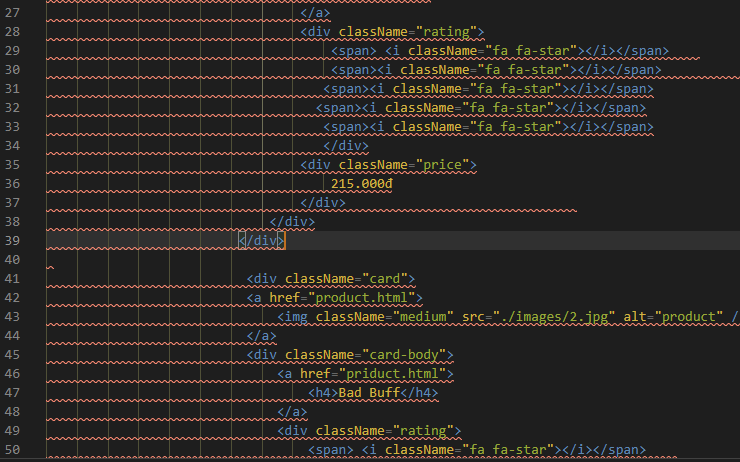Click div className="rating" on line 49
Image resolution: width=740 pixels, height=462 pixels.
tap(369, 431)
